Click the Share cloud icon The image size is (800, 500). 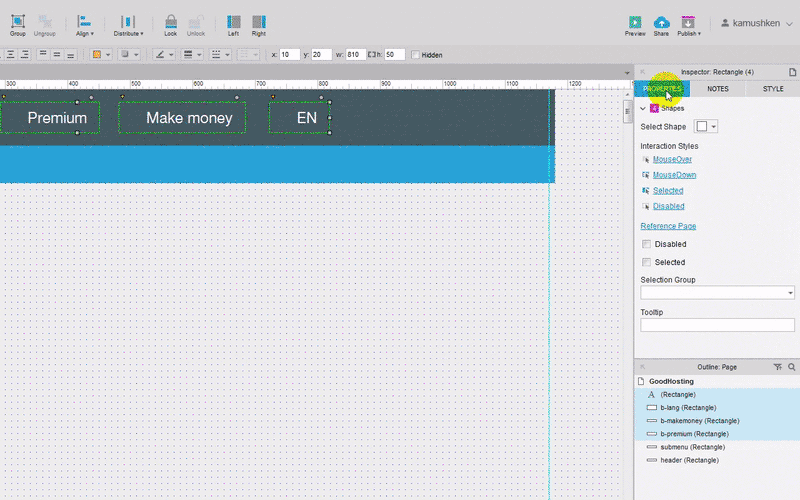click(661, 22)
